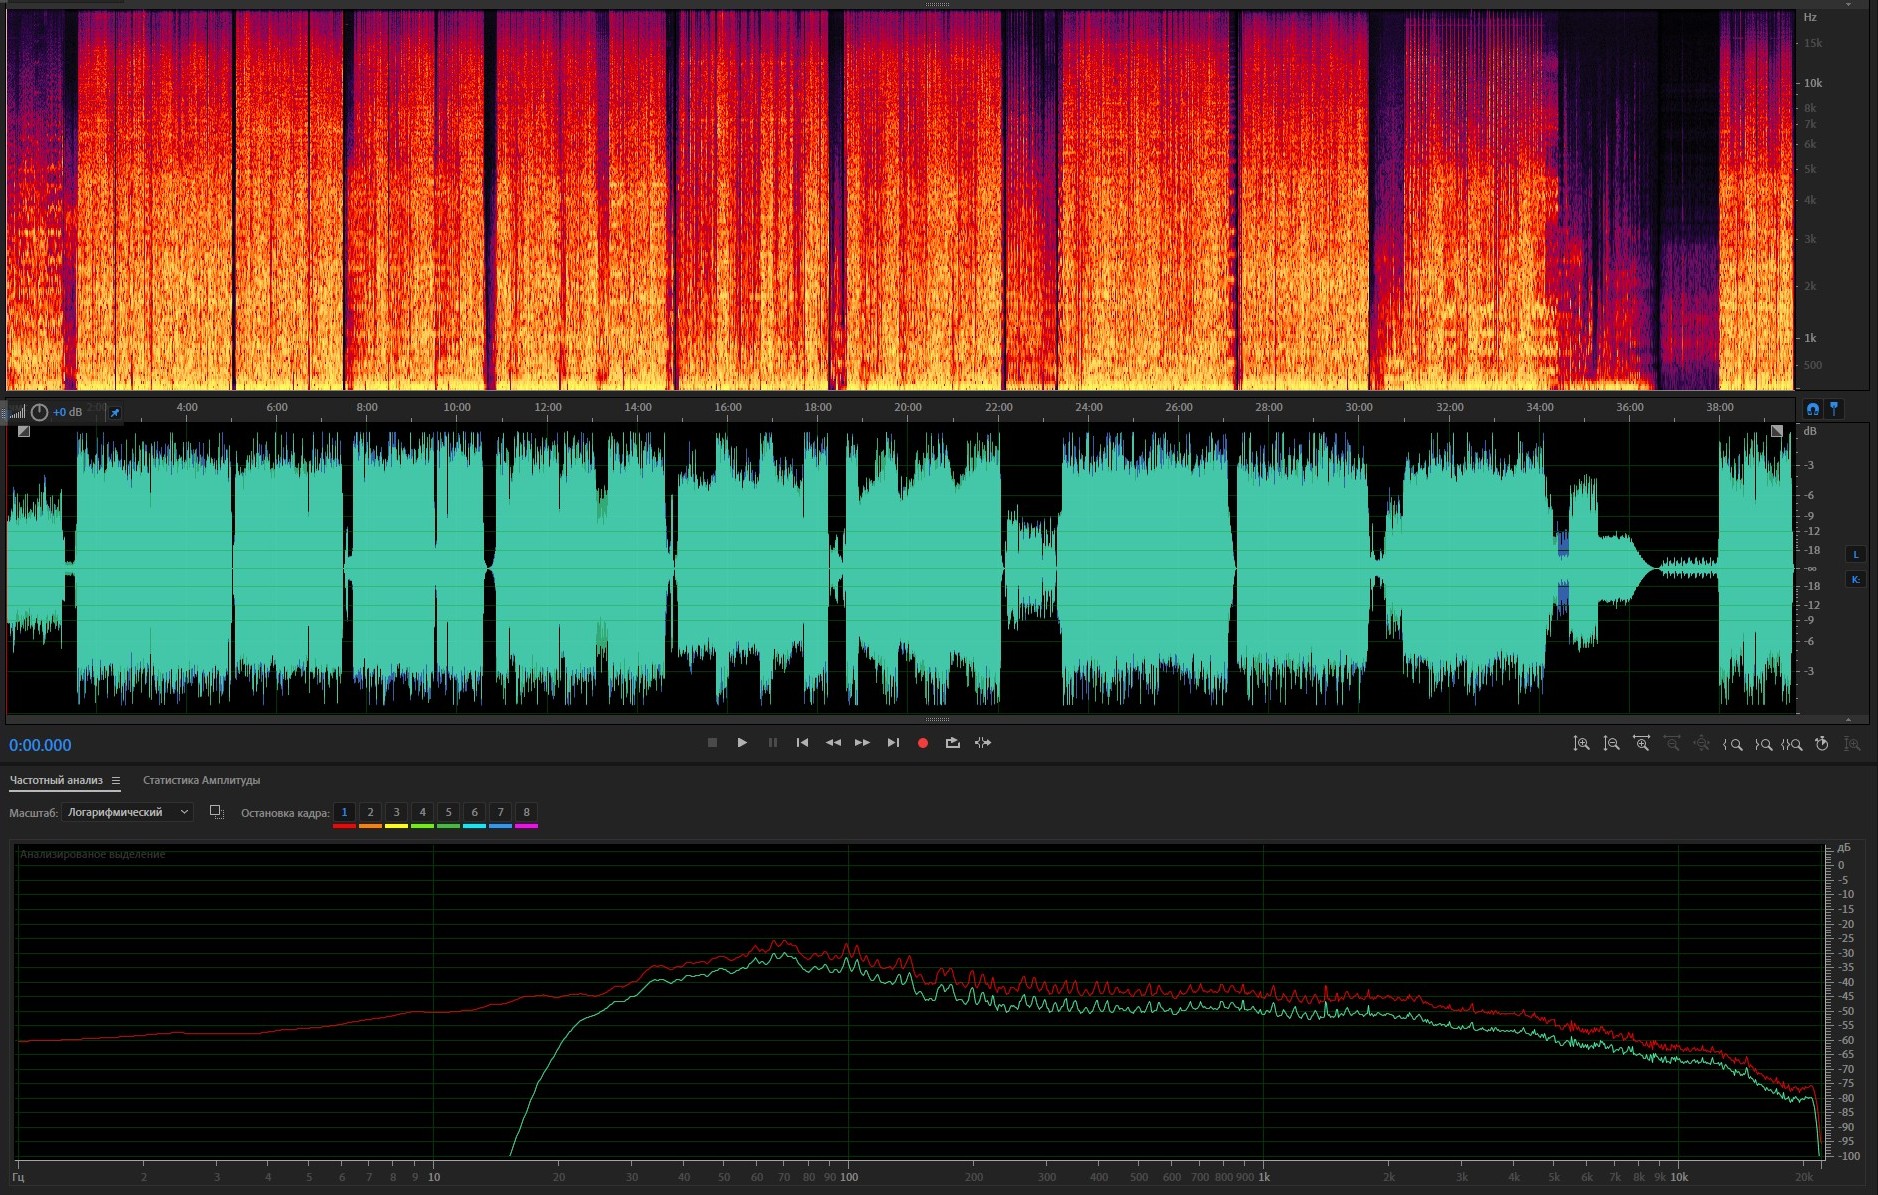Click hold frame button 8
1878x1195 pixels.
pos(526,812)
